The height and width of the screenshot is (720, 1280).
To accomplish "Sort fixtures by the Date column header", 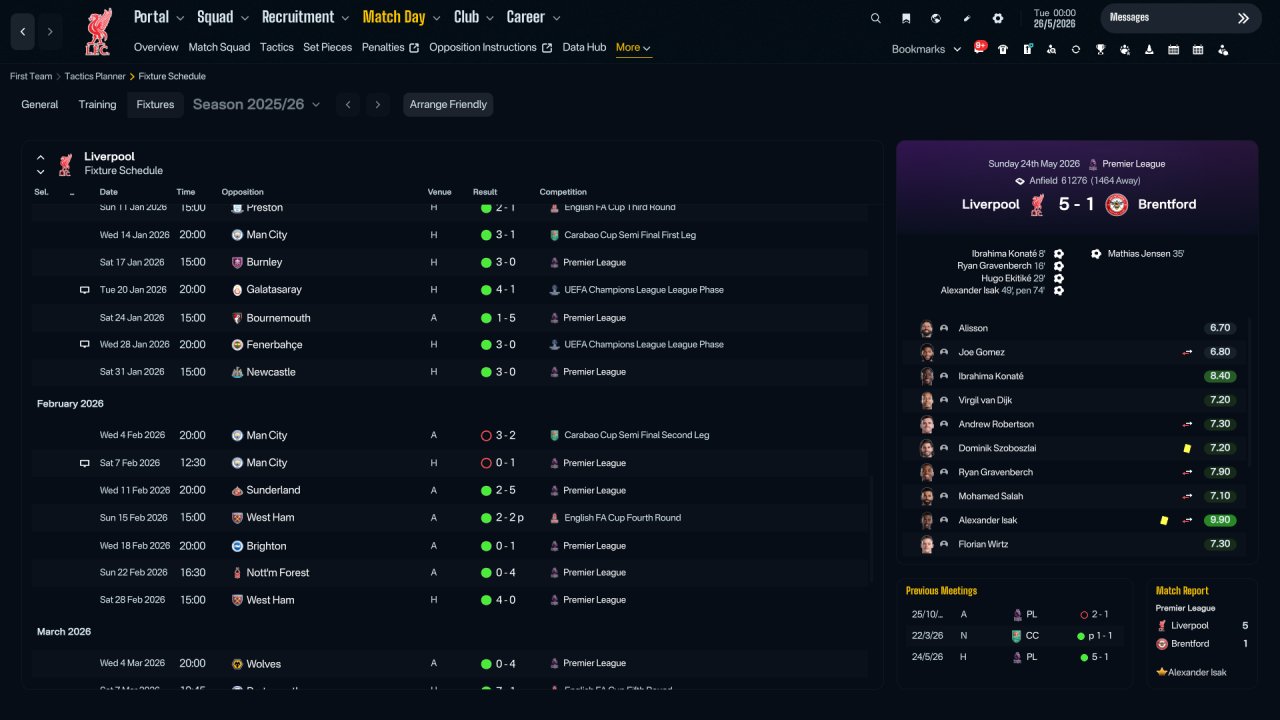I will [109, 192].
